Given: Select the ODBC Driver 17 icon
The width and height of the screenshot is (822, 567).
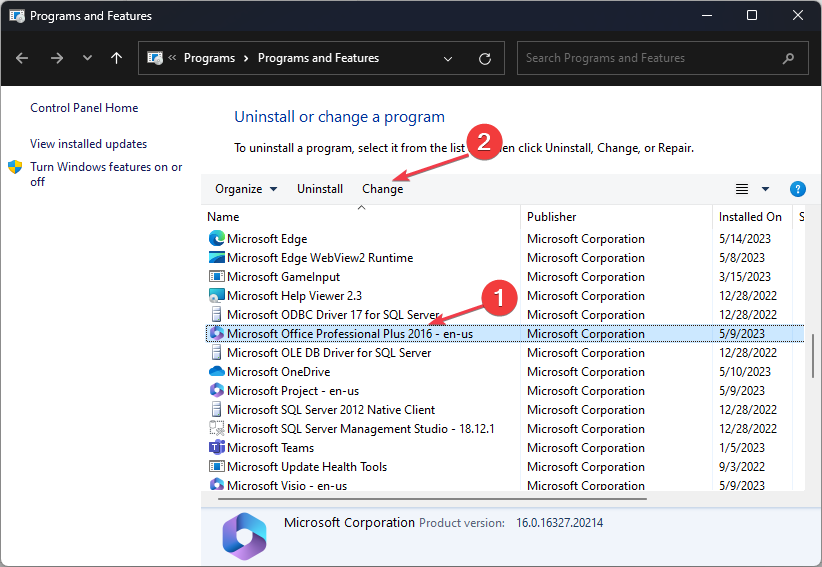Looking at the screenshot, I should [x=216, y=314].
